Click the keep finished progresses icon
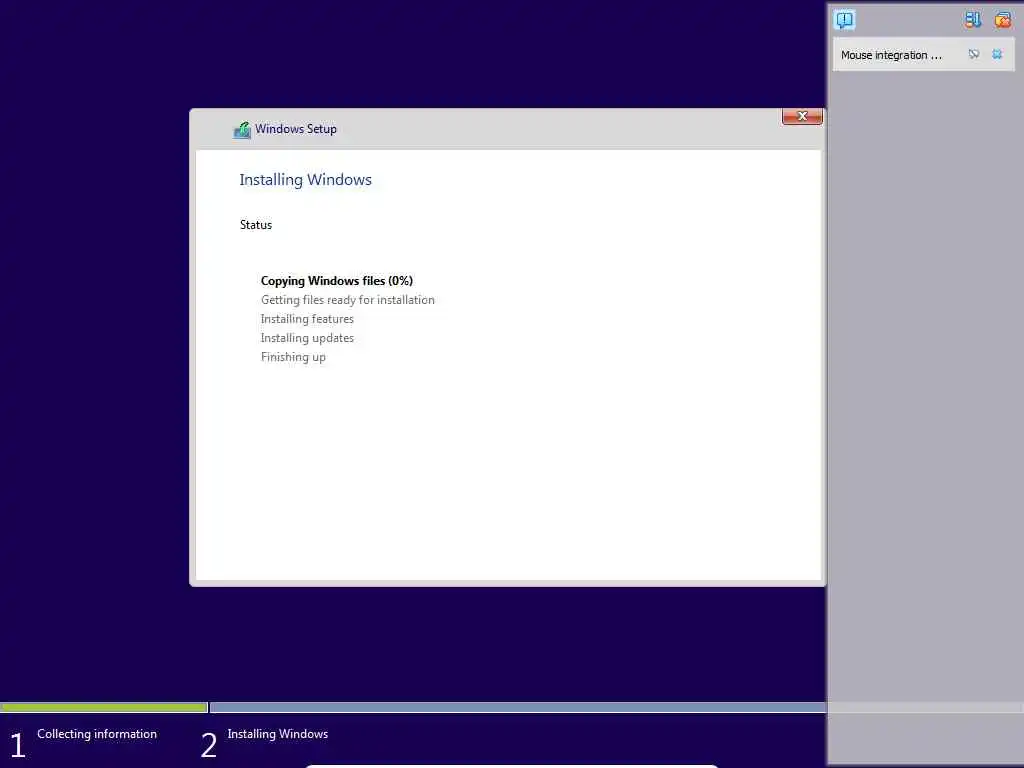The image size is (1024, 768). 972,20
